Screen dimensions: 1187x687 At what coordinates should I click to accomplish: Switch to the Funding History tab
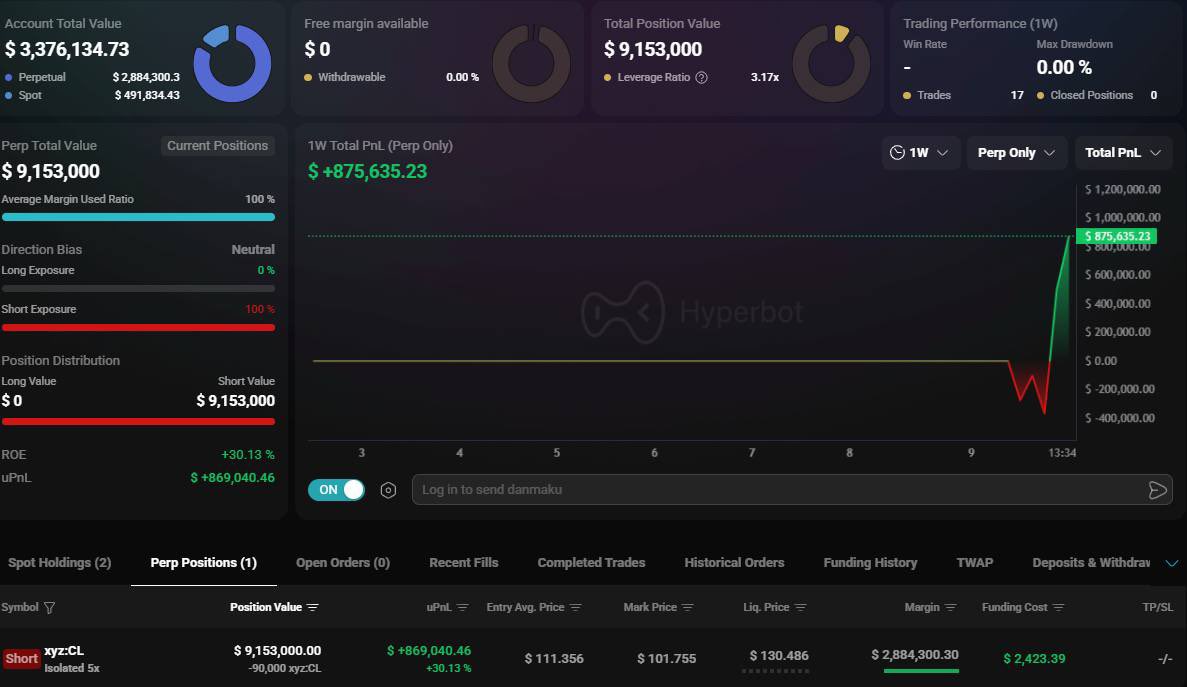[x=871, y=563]
